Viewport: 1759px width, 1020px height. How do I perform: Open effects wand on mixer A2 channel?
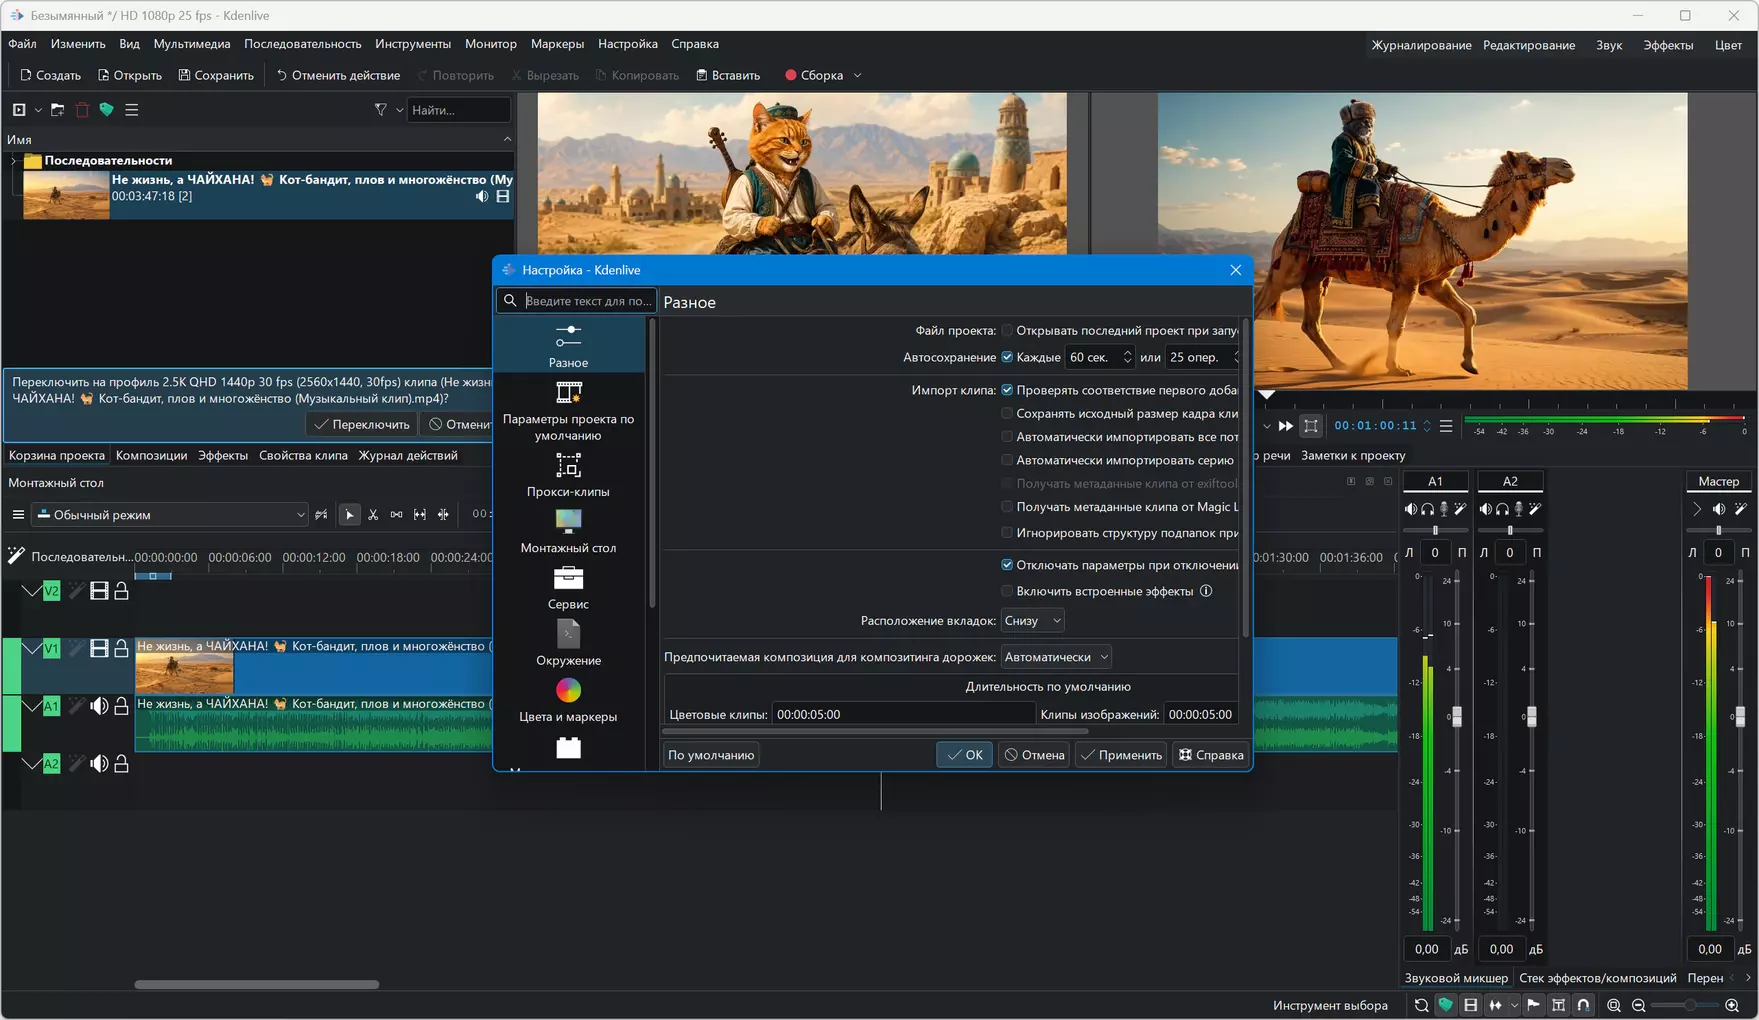click(x=1535, y=509)
